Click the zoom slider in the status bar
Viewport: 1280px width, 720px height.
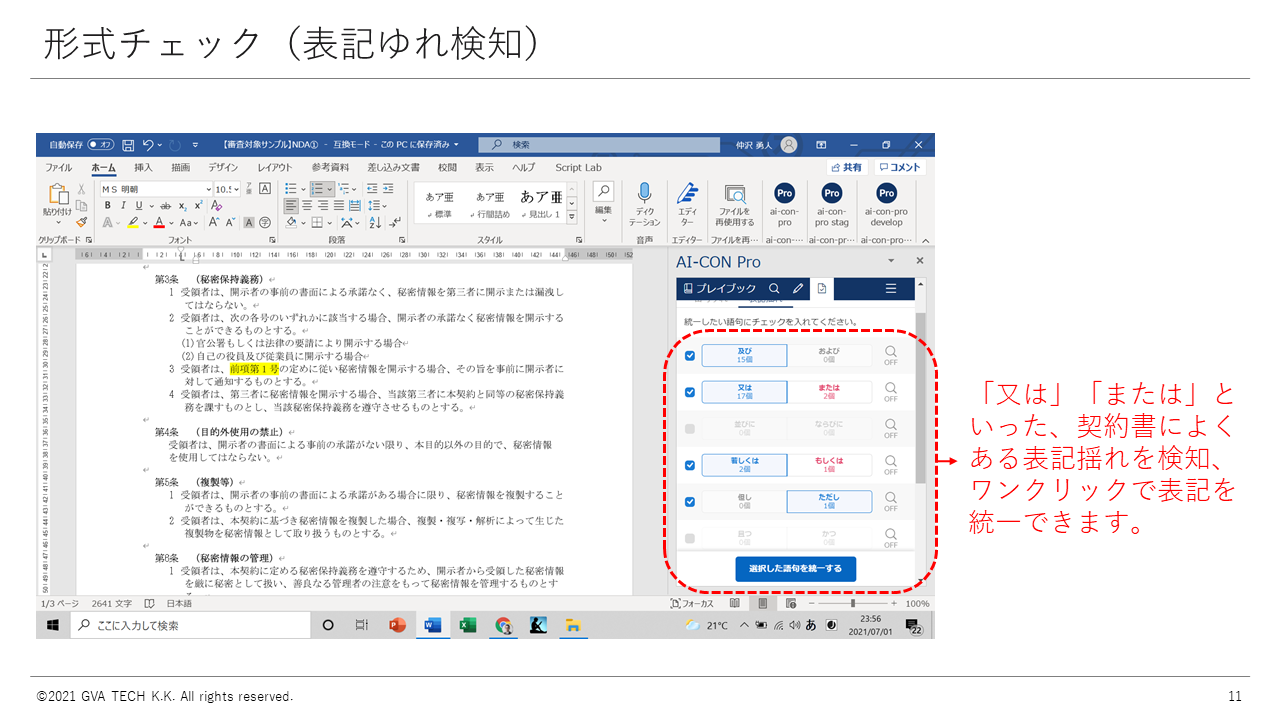(852, 604)
